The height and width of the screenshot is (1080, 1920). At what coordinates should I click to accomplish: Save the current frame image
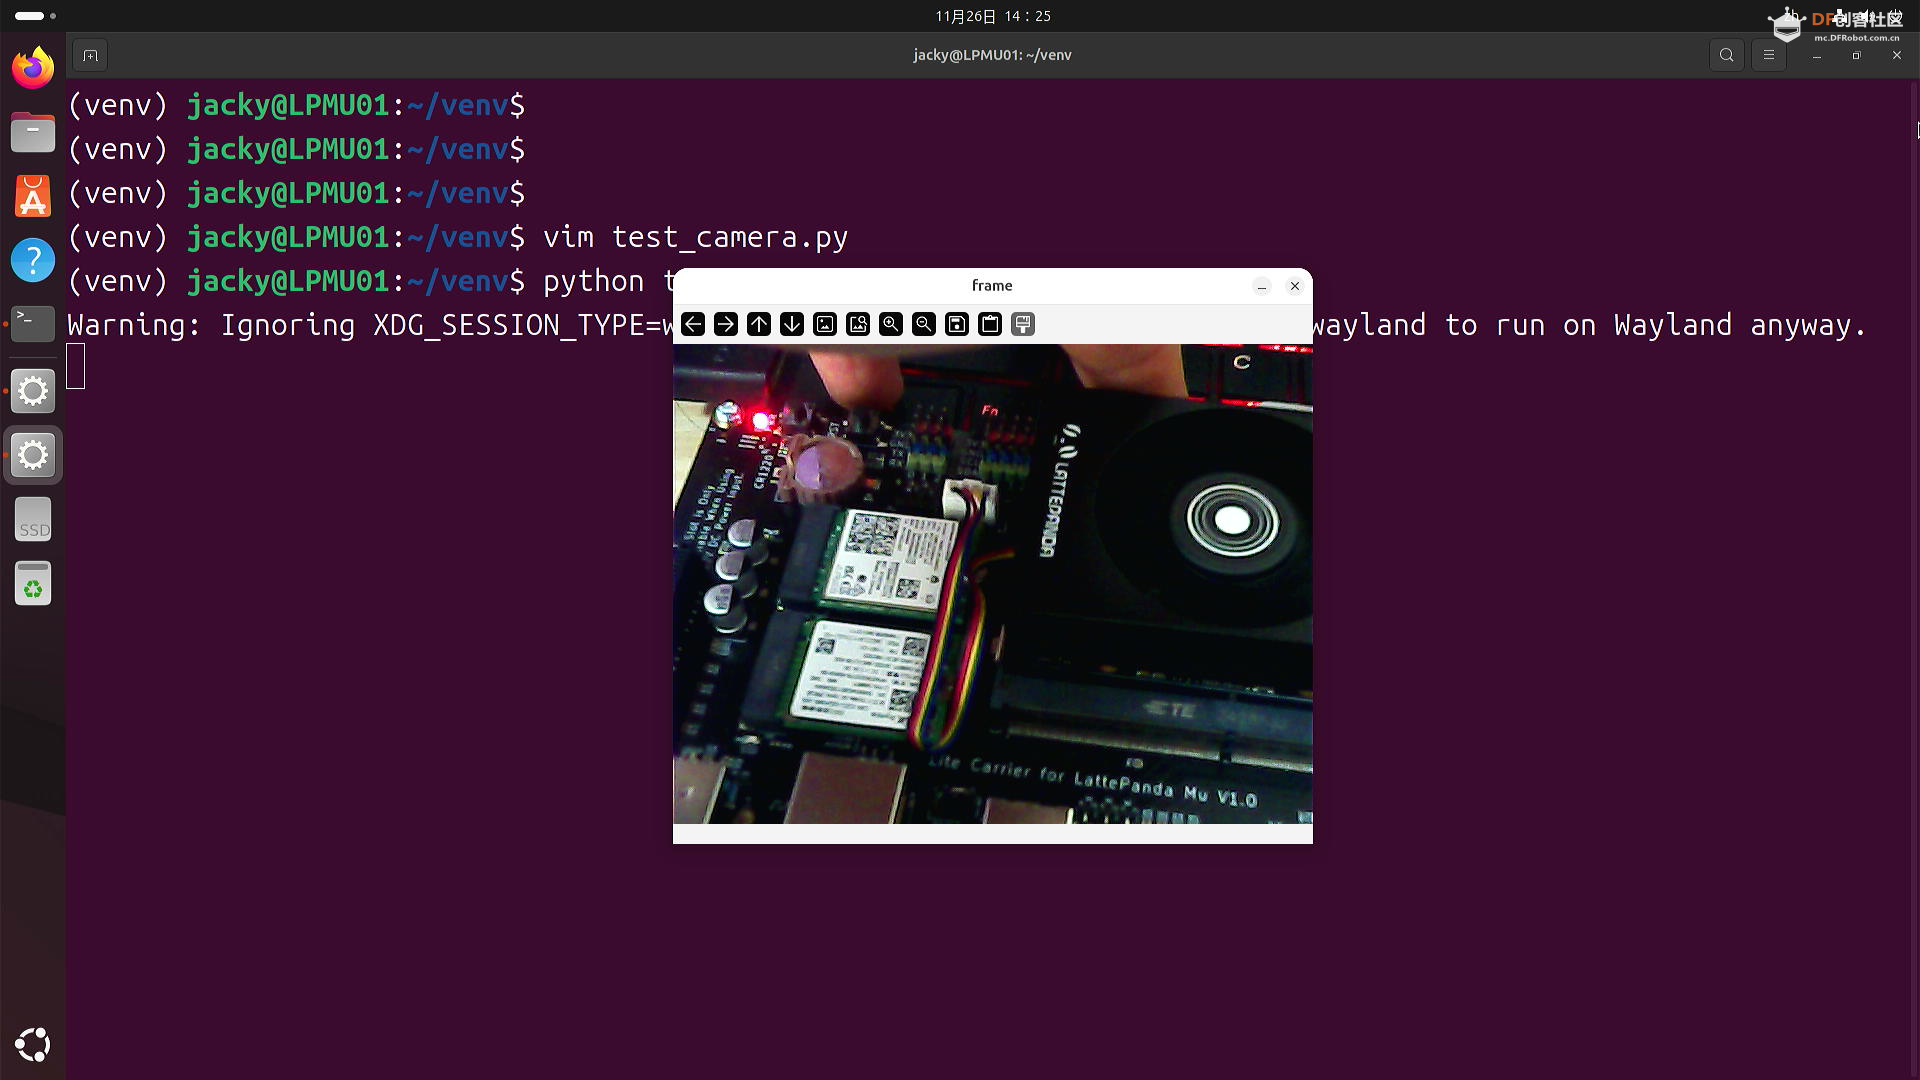coord(957,324)
